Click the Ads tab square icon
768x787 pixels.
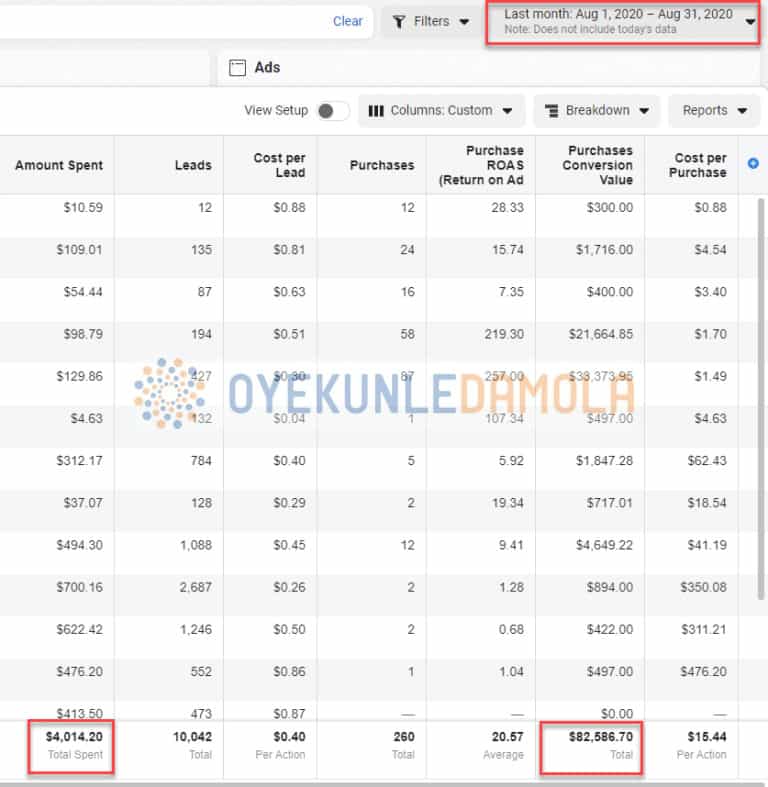pos(237,67)
